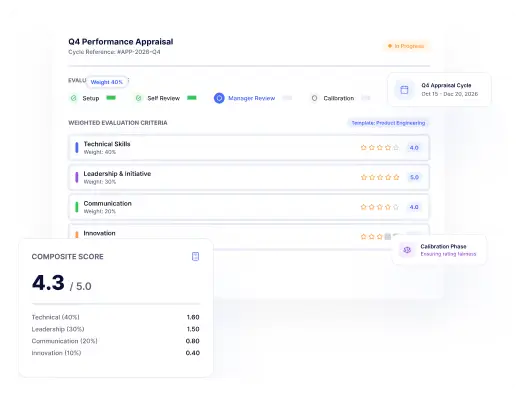This screenshot has height=400, width=524.
Task: Click the Weight: 30% label under Leadership
Action: pyautogui.click(x=100, y=182)
